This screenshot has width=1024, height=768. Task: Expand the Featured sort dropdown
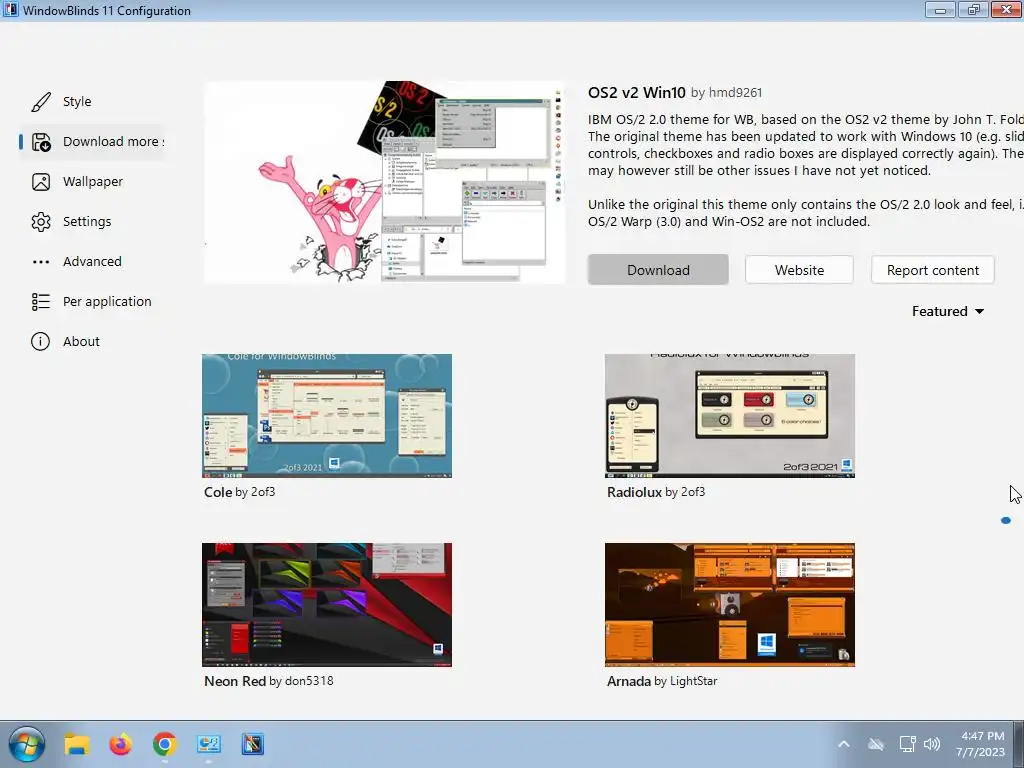[x=948, y=312]
